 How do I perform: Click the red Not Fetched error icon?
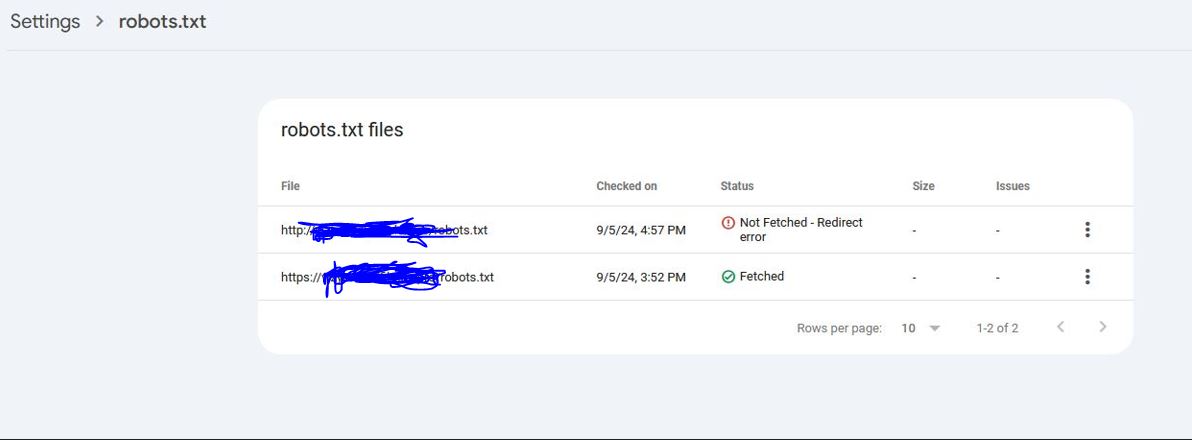pyautogui.click(x=728, y=223)
